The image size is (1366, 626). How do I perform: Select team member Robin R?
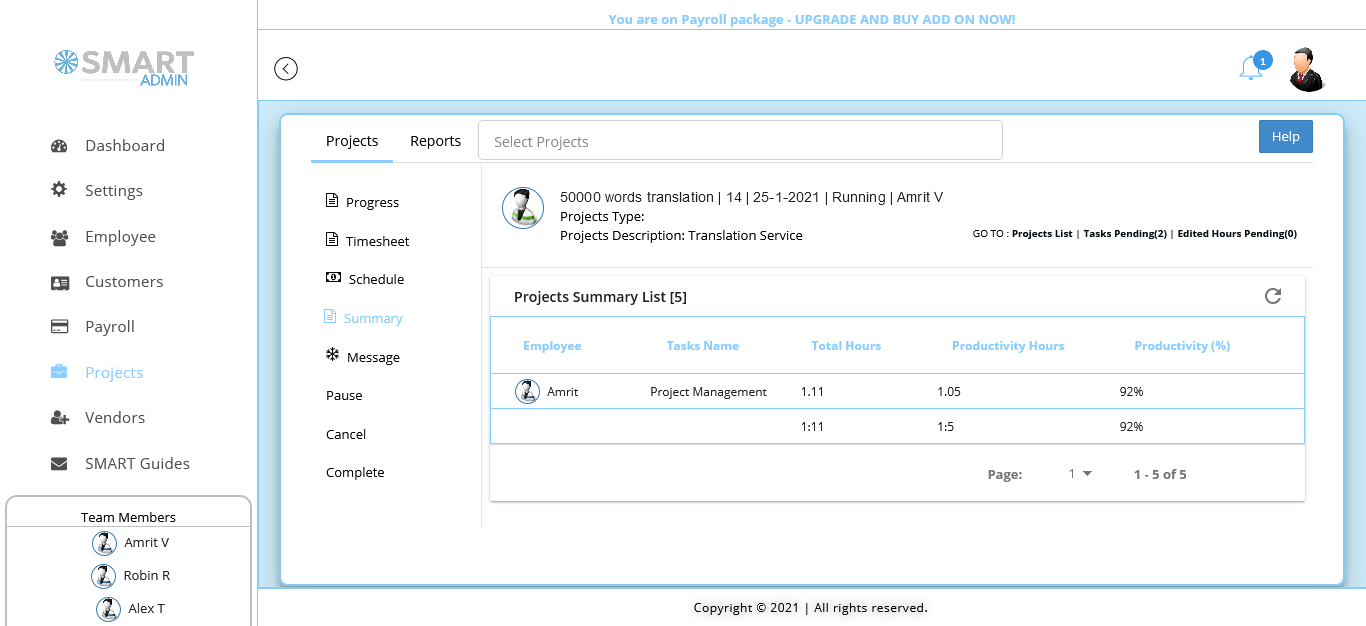pos(146,575)
